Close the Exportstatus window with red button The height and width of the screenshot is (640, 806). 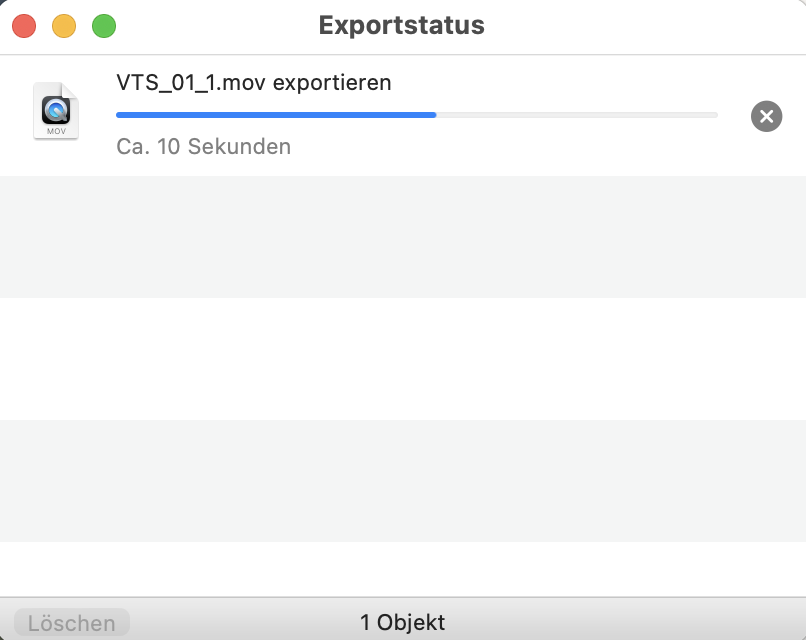pos(24,26)
